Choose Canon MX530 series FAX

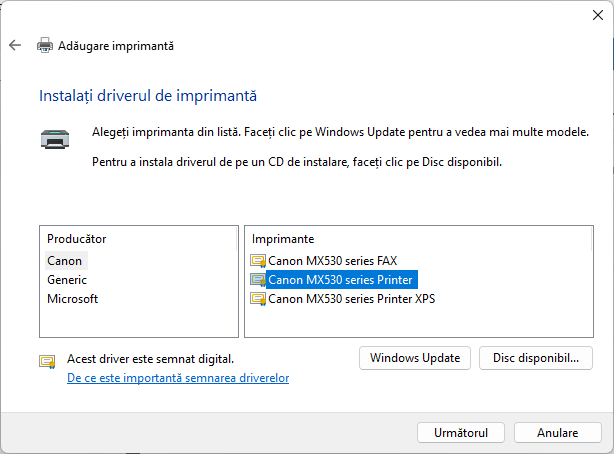pos(332,261)
